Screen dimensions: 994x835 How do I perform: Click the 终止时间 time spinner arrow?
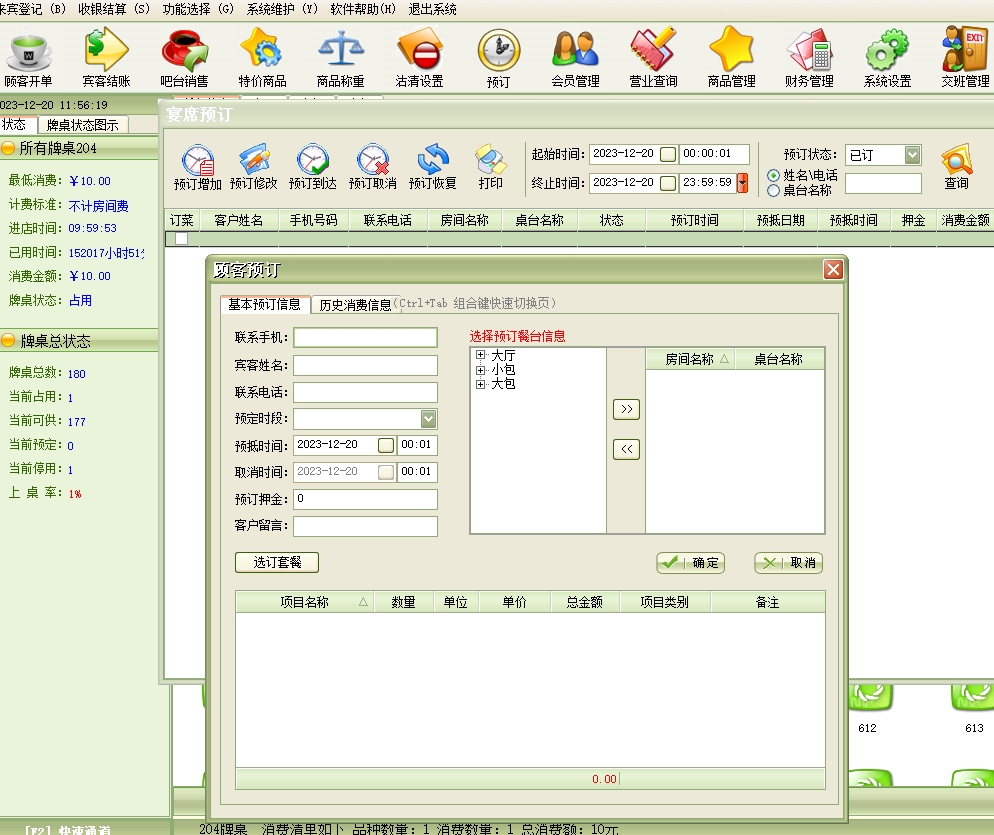tap(742, 182)
